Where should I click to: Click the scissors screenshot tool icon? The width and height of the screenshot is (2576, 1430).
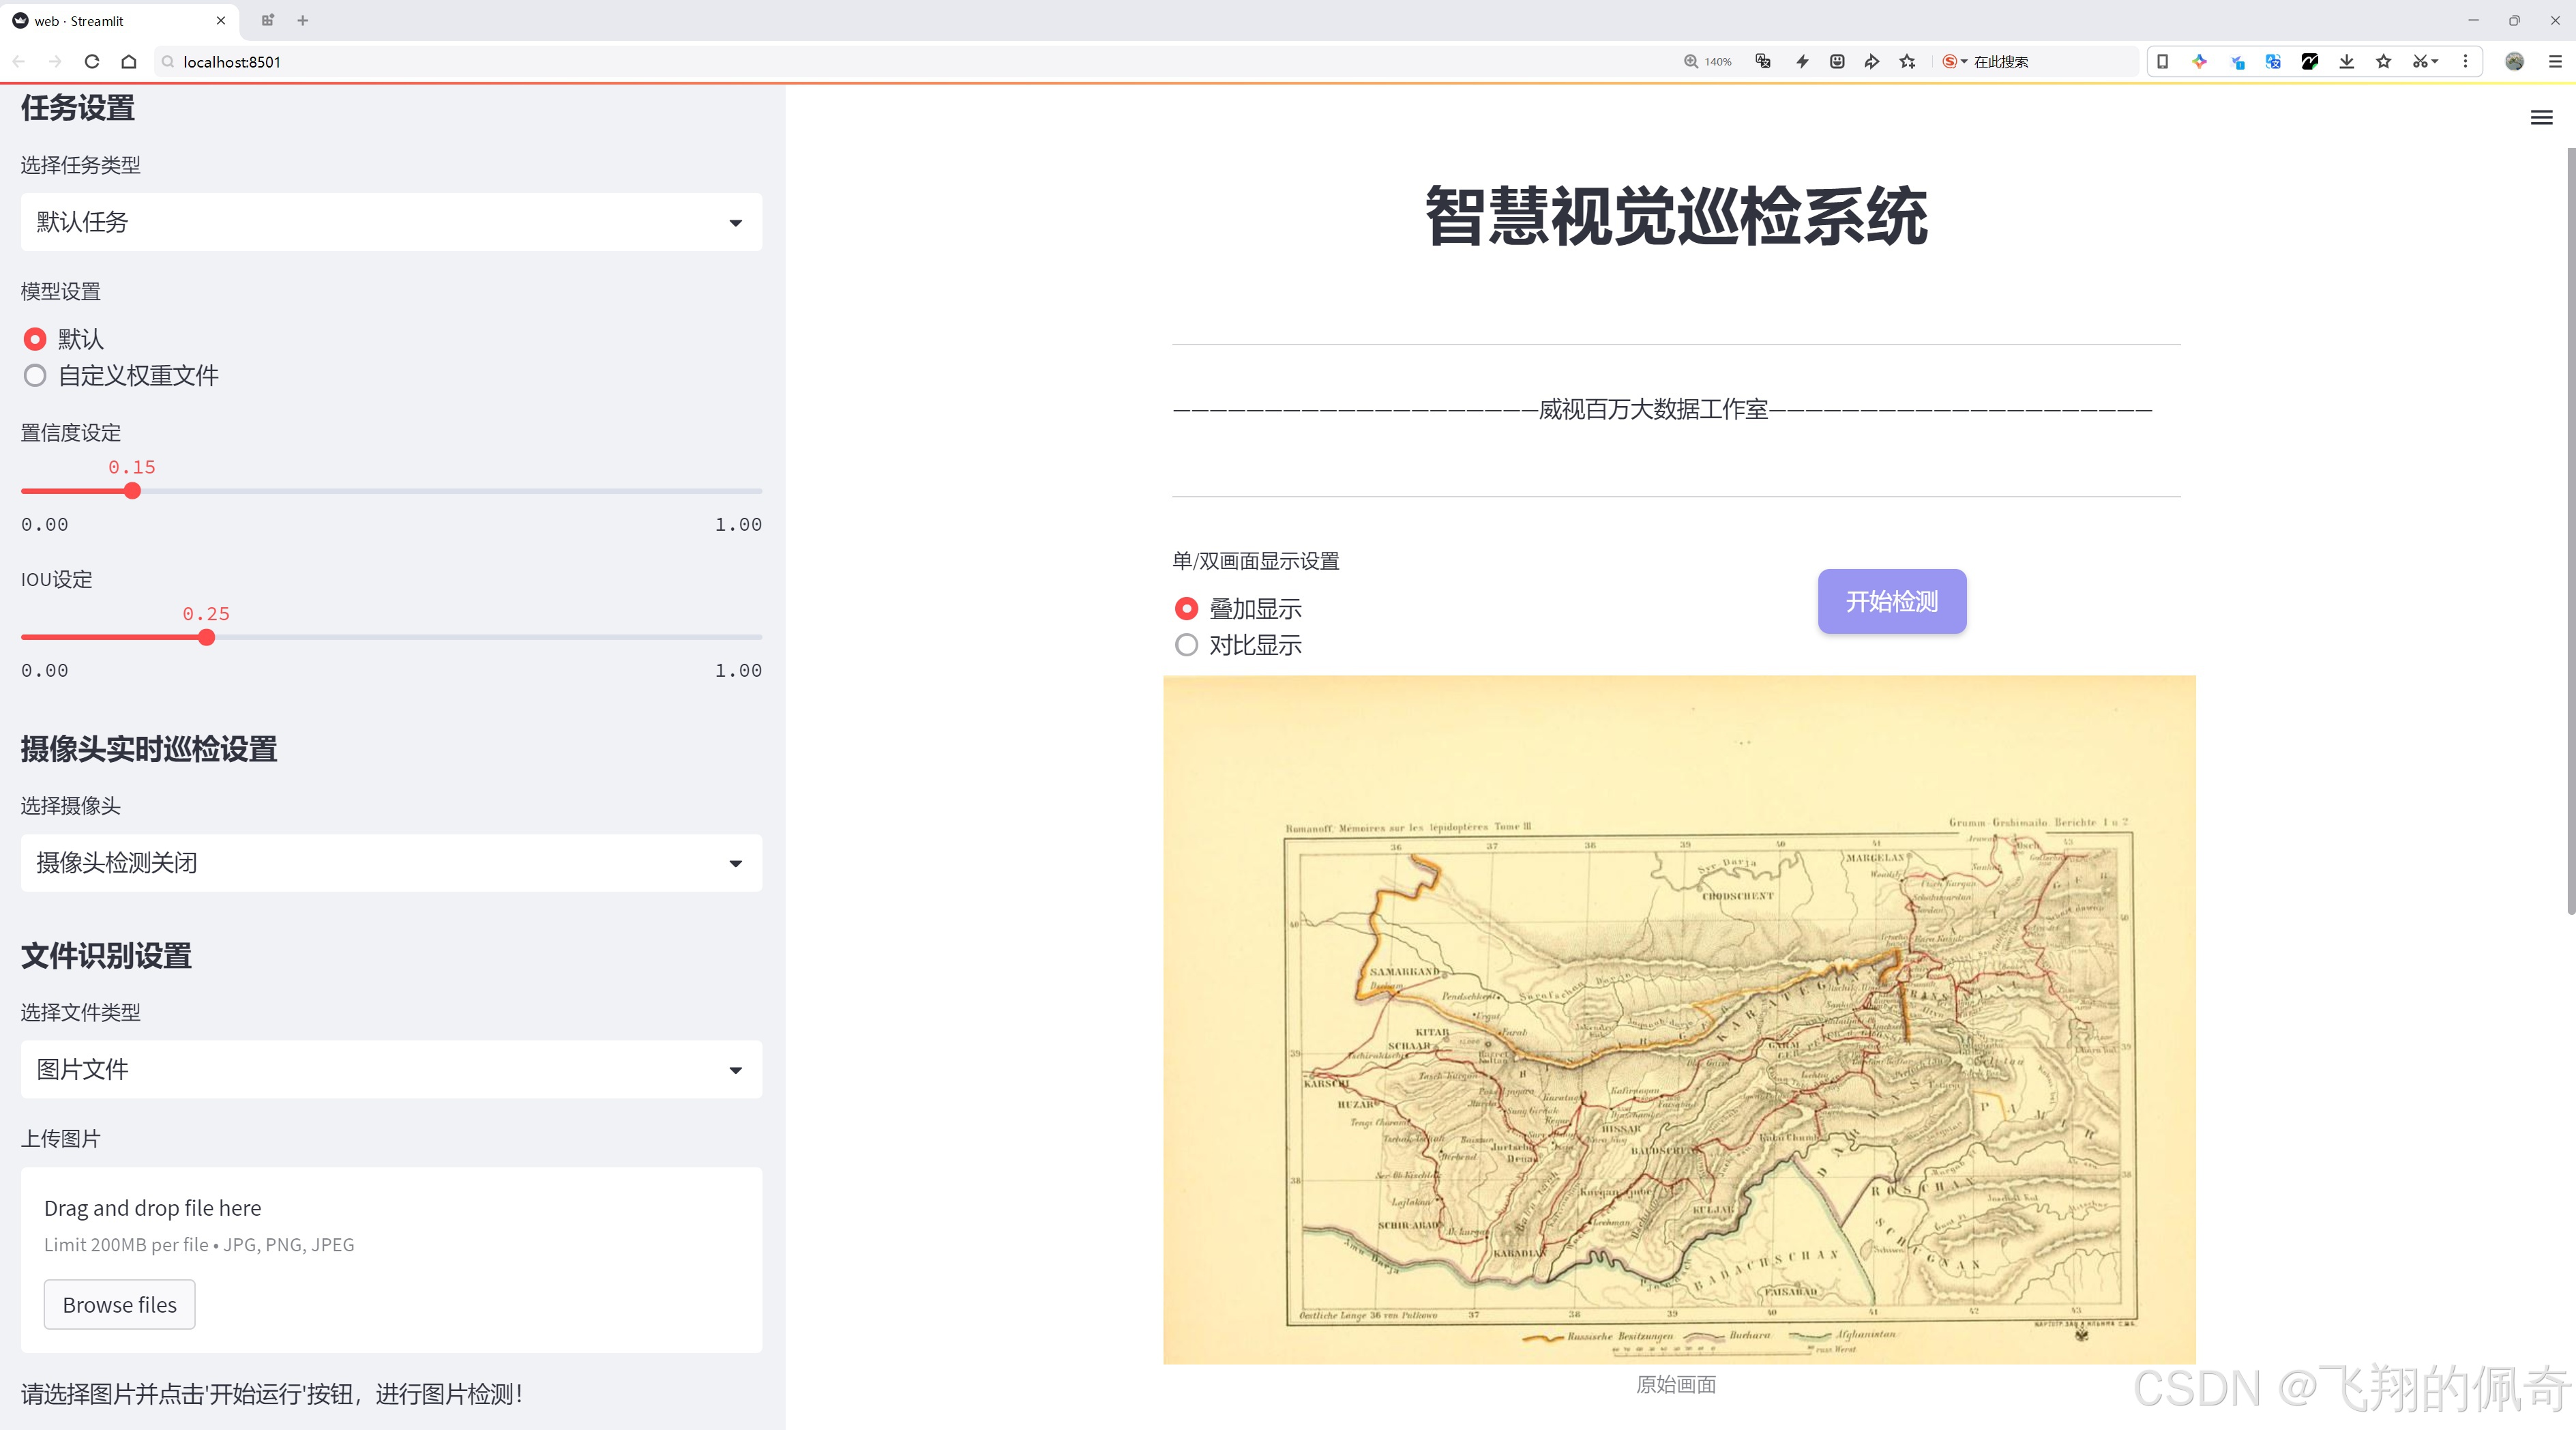(2425, 61)
